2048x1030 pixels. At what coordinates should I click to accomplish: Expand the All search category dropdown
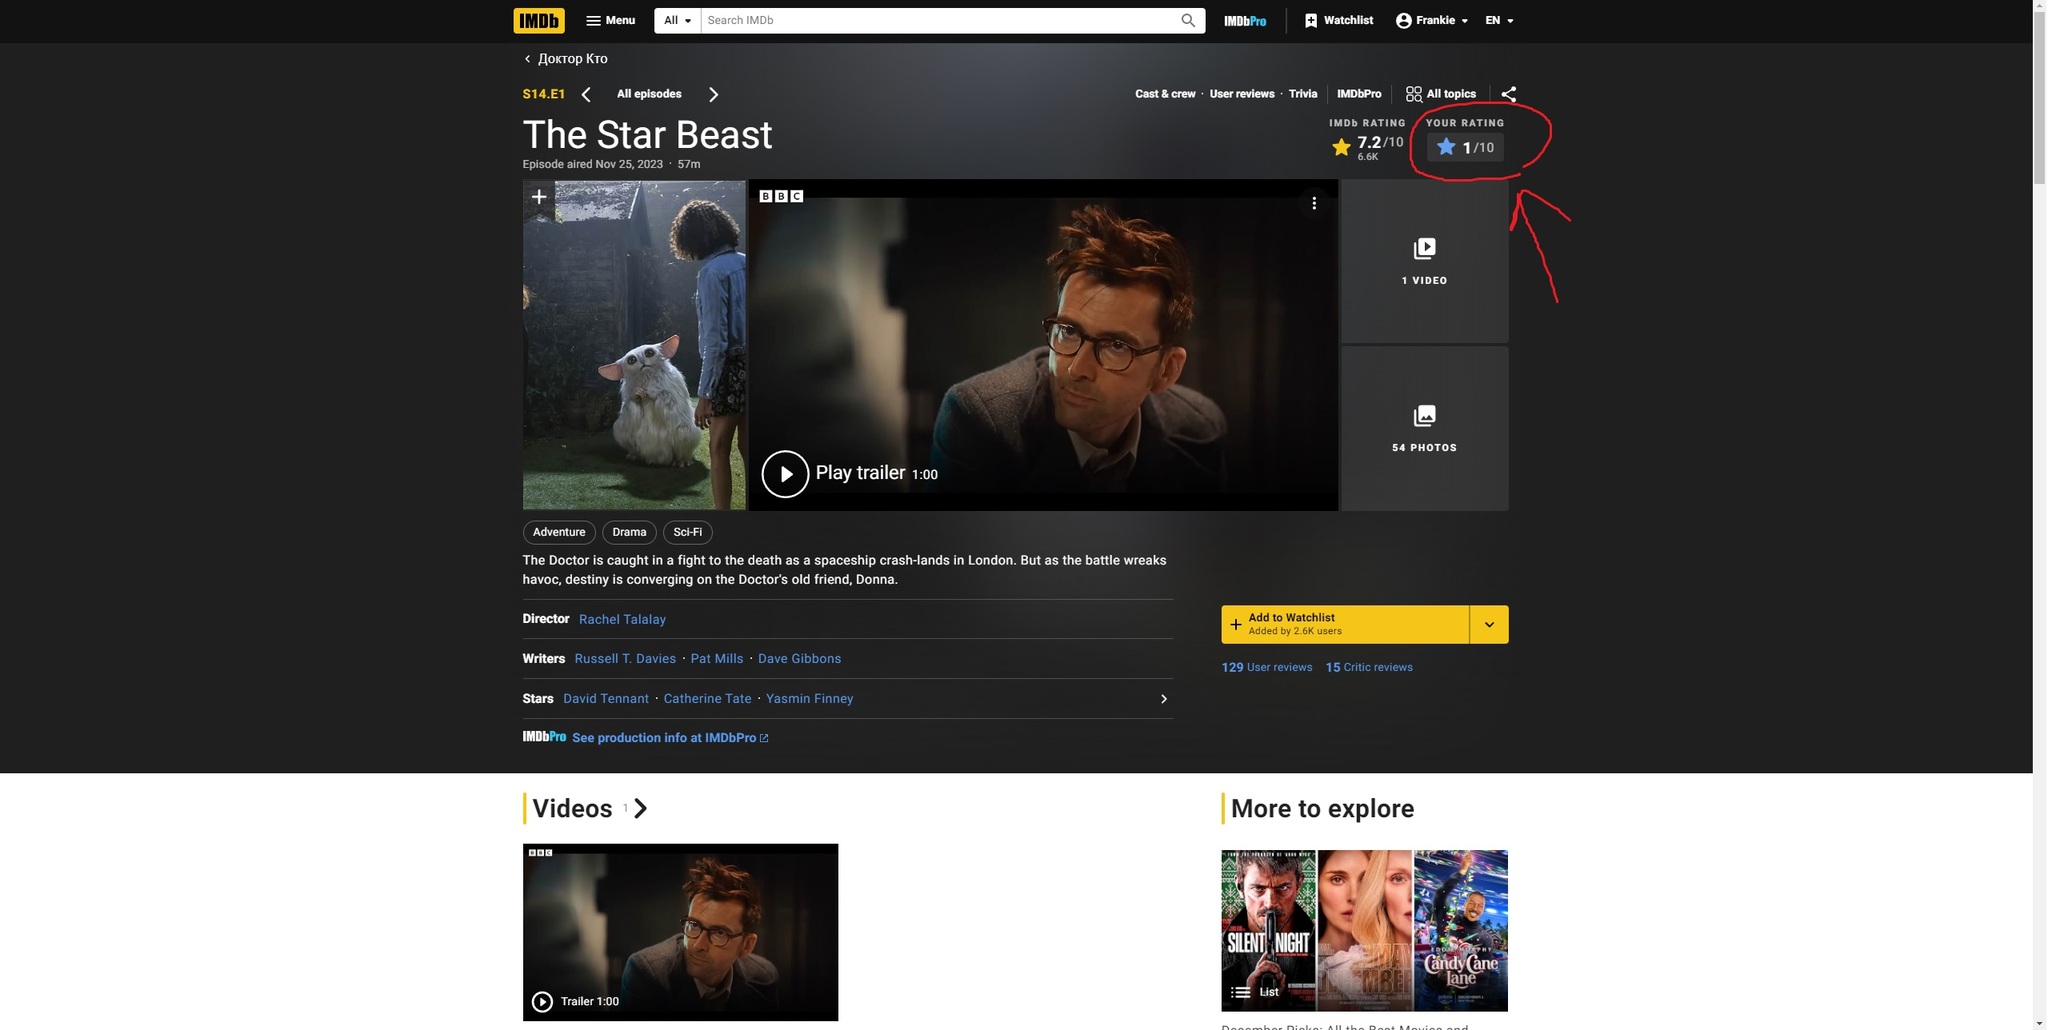tap(677, 20)
